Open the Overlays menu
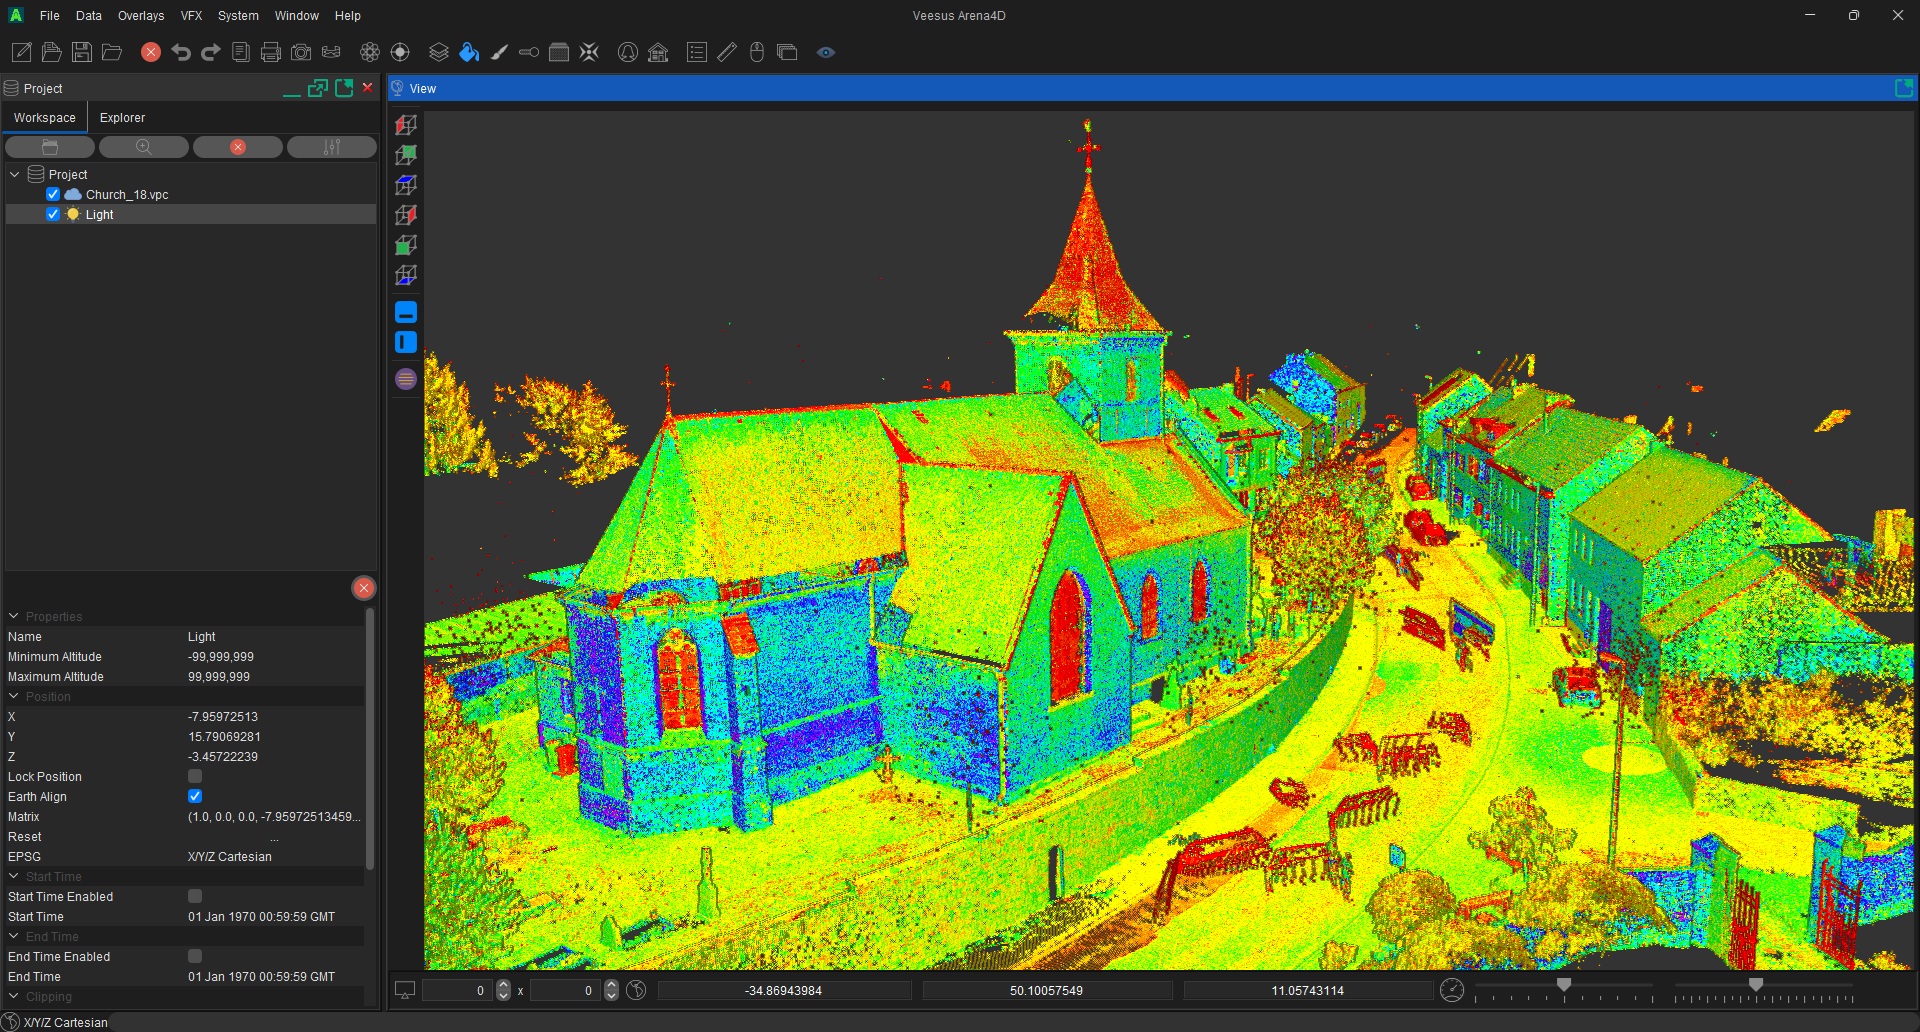Screen dimensions: 1920x1032 (140, 16)
